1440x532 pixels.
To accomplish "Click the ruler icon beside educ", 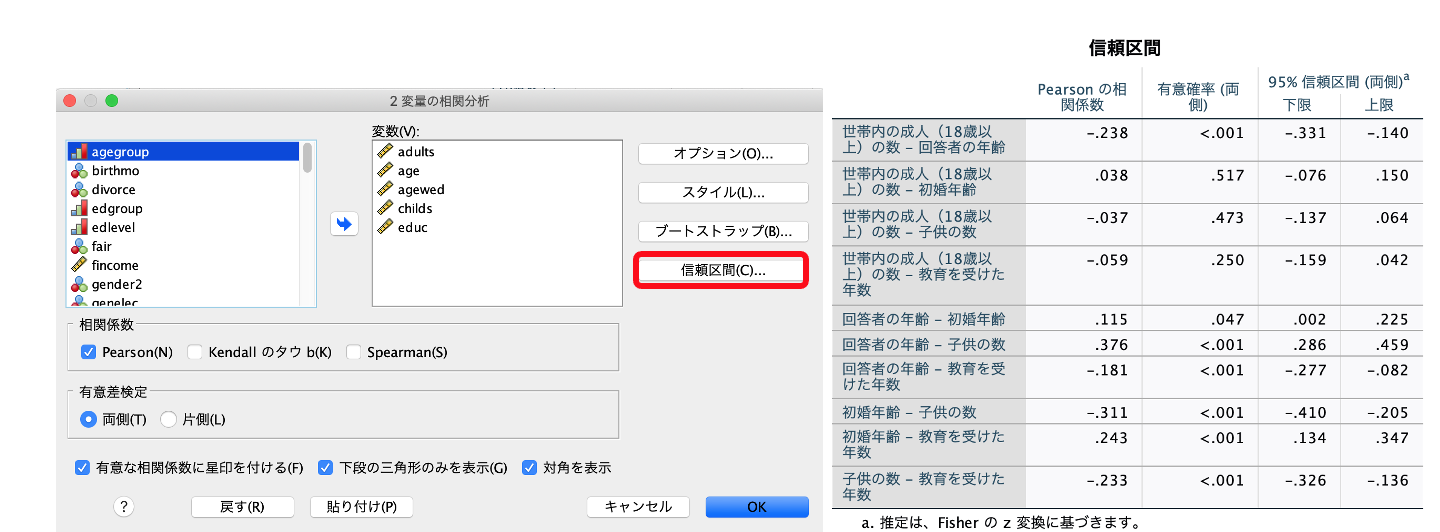I will 384,228.
